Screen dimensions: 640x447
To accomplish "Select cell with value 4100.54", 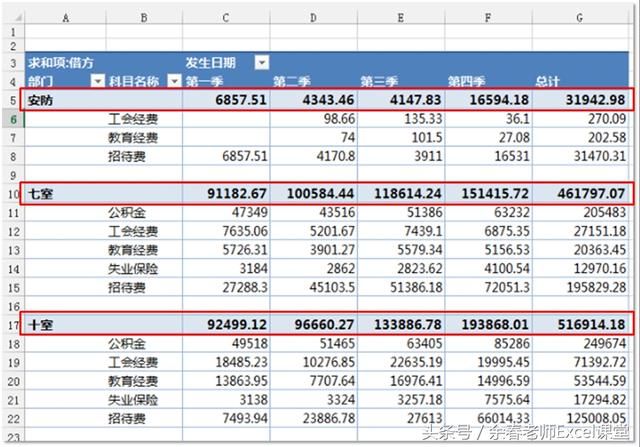I will (x=489, y=269).
